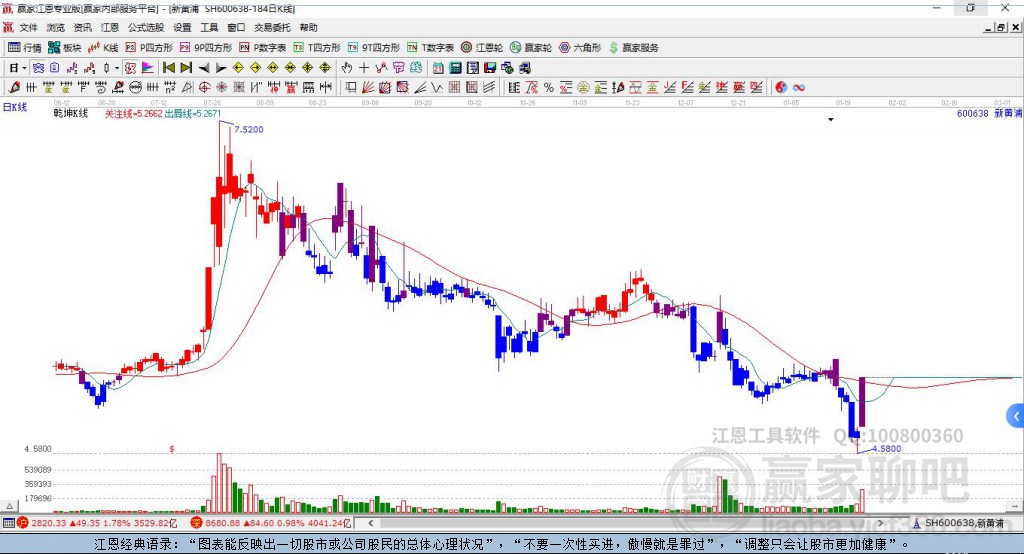The height and width of the screenshot is (554, 1024).
Task: Open the 交易委托 menu
Action: (272, 27)
